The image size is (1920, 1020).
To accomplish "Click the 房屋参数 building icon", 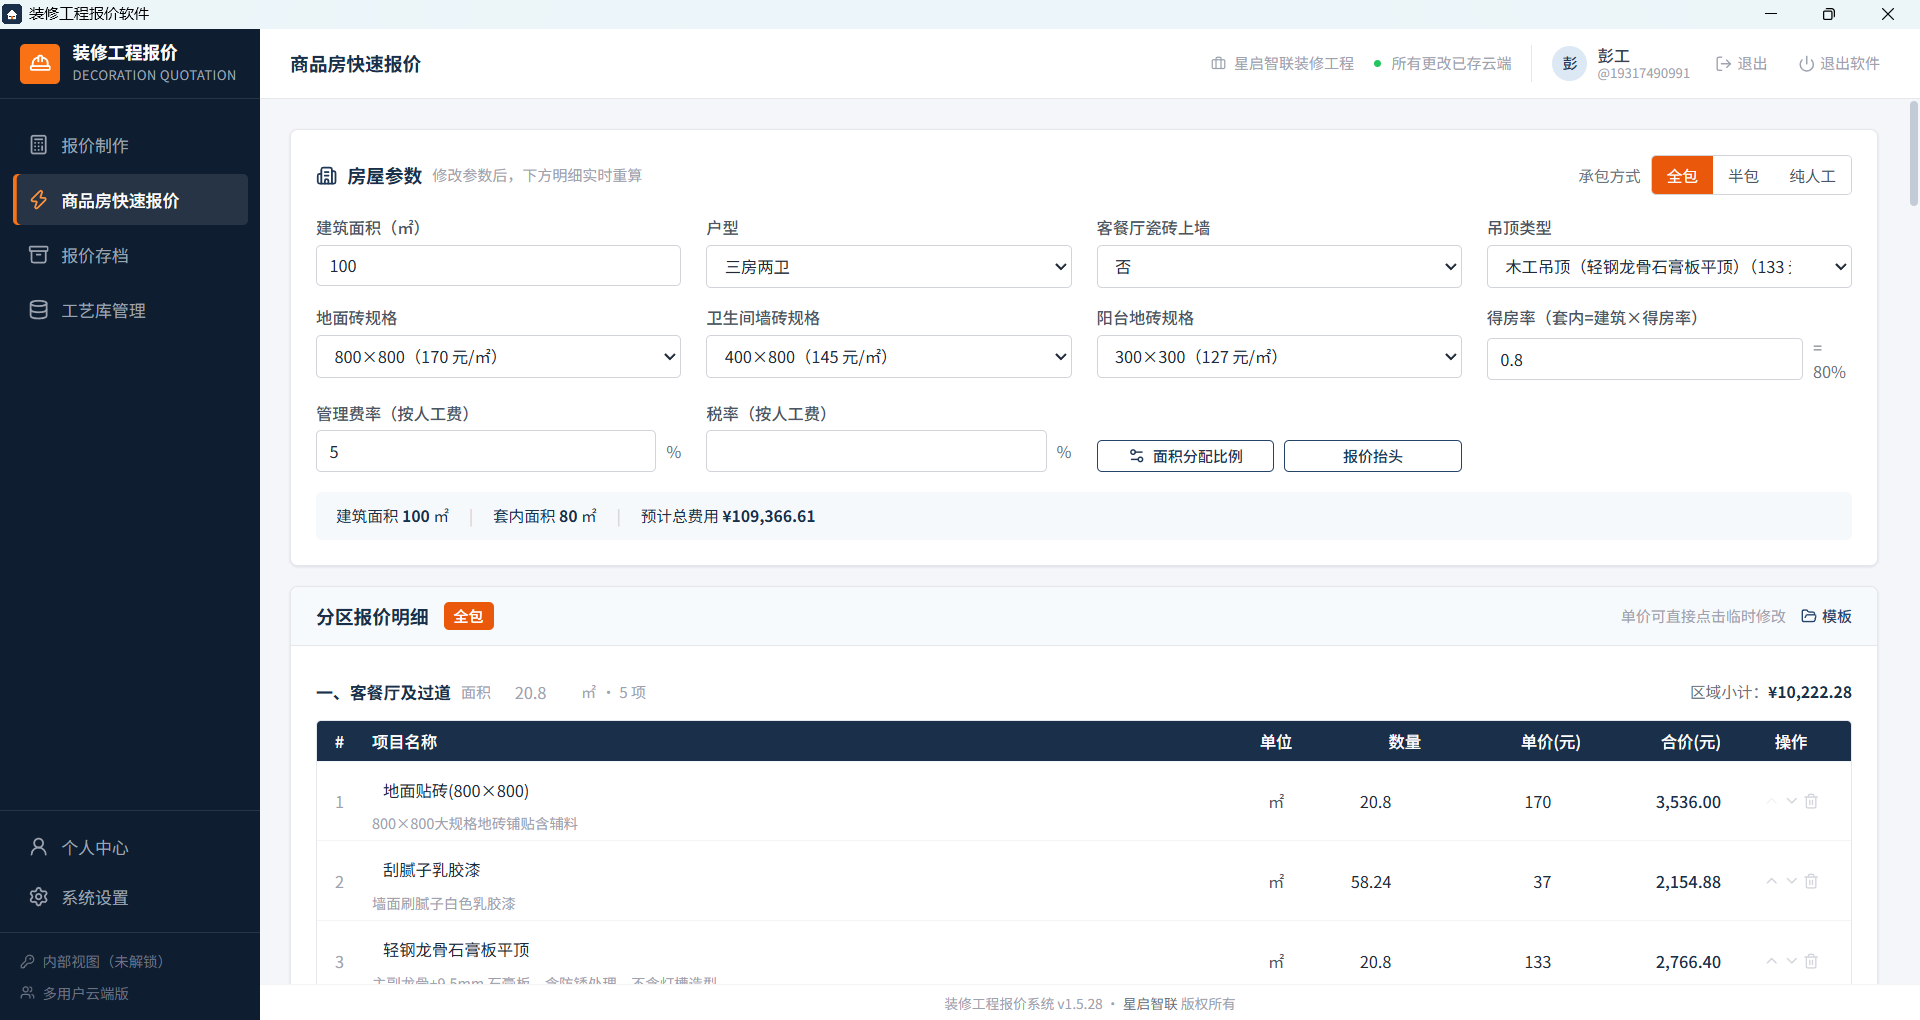I will click(327, 176).
